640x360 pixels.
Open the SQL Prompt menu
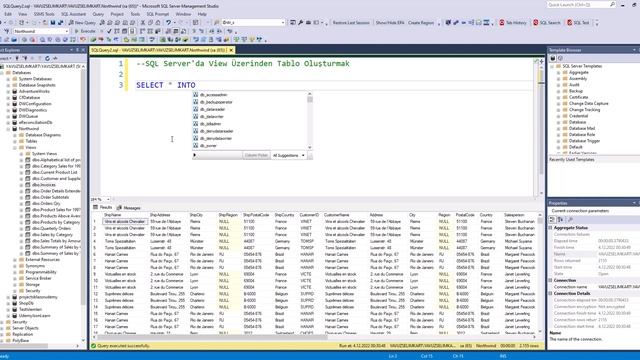[158, 14]
